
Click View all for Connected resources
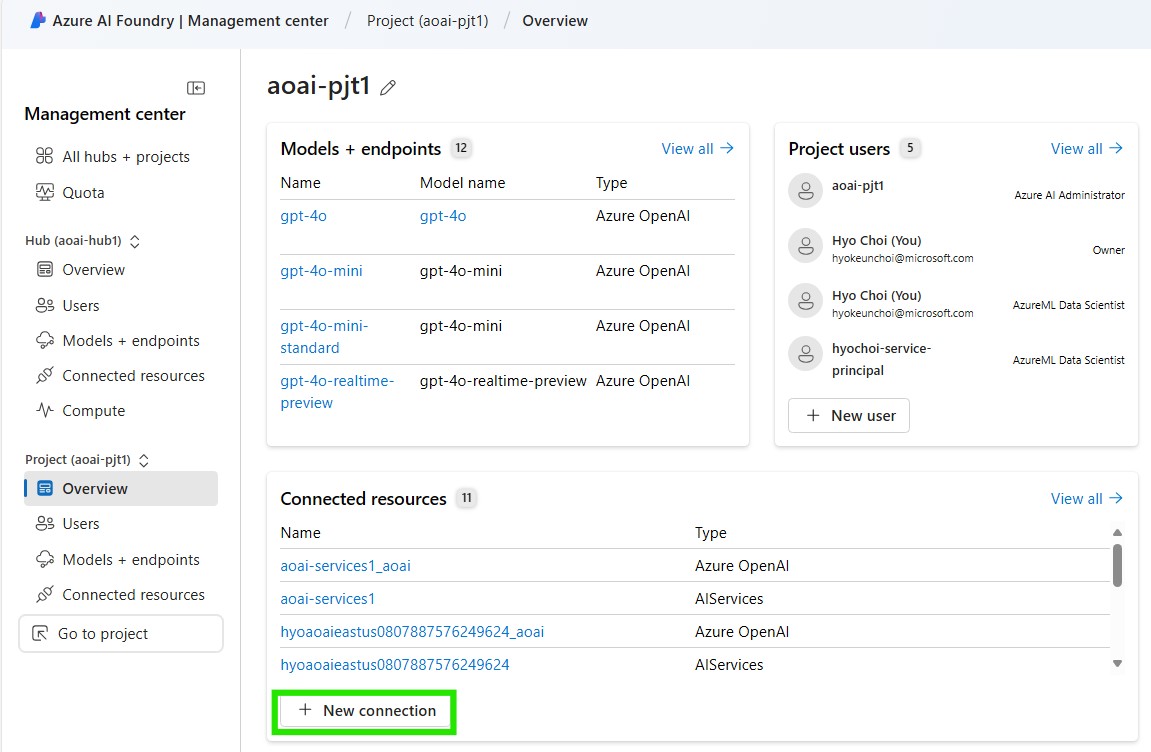coord(1086,498)
